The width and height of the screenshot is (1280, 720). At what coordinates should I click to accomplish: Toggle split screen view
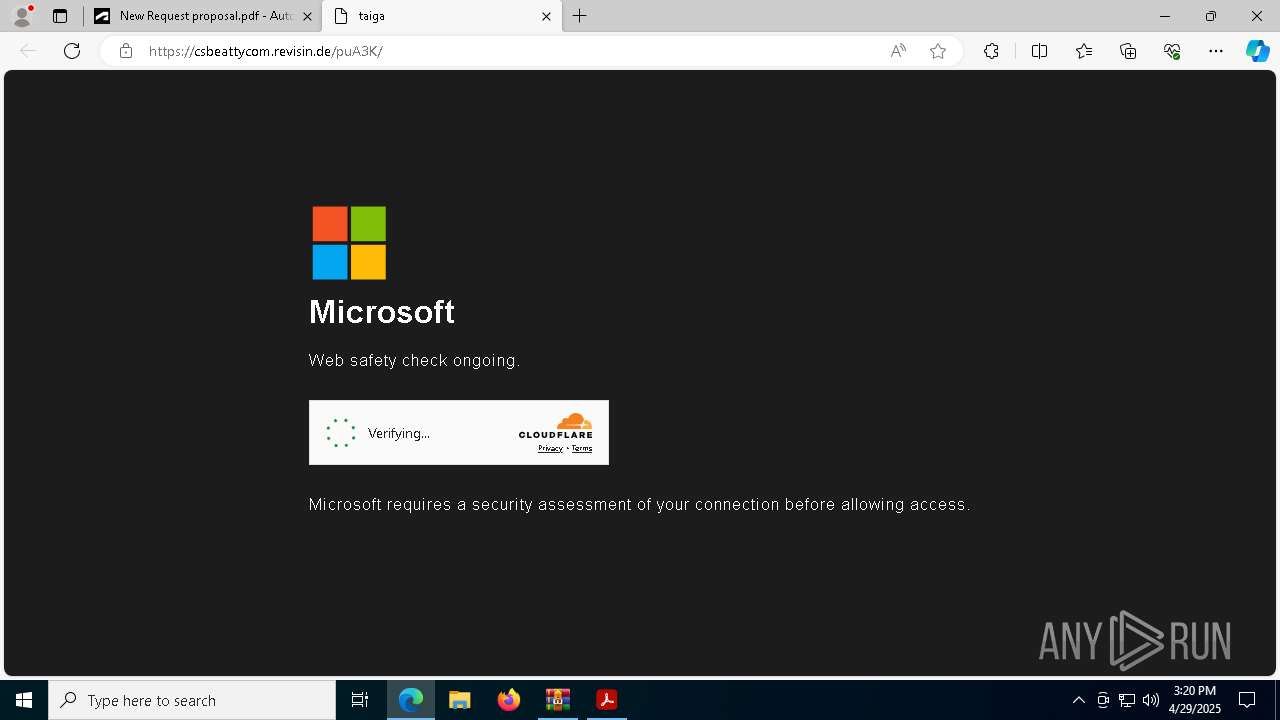(x=1039, y=51)
